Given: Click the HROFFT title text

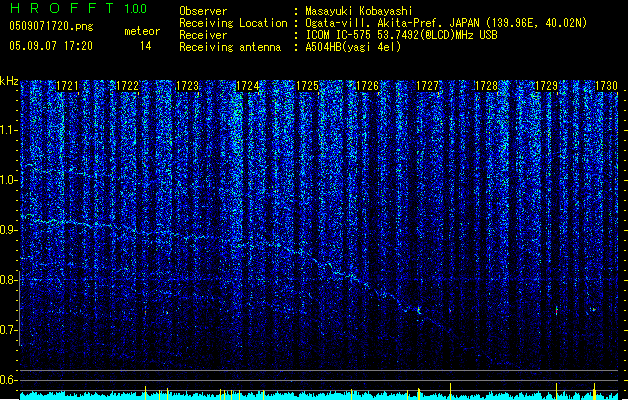Looking at the screenshot, I should click(x=62, y=8).
